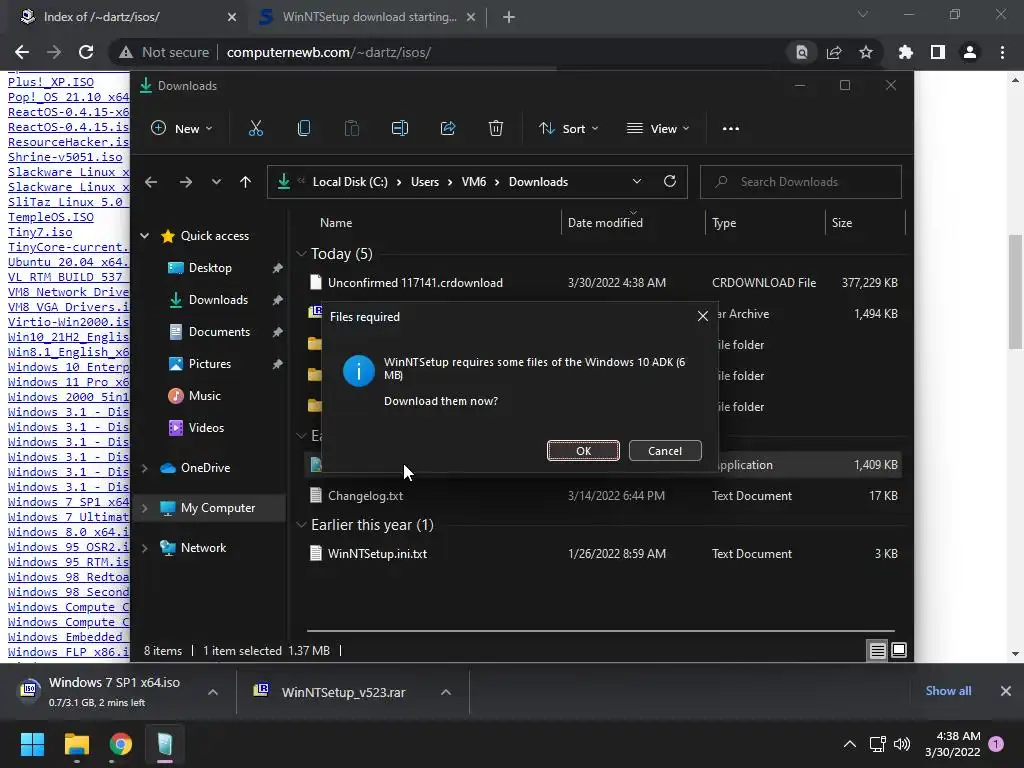Open the Windows Start button
The image size is (1024, 768).
tap(32, 744)
